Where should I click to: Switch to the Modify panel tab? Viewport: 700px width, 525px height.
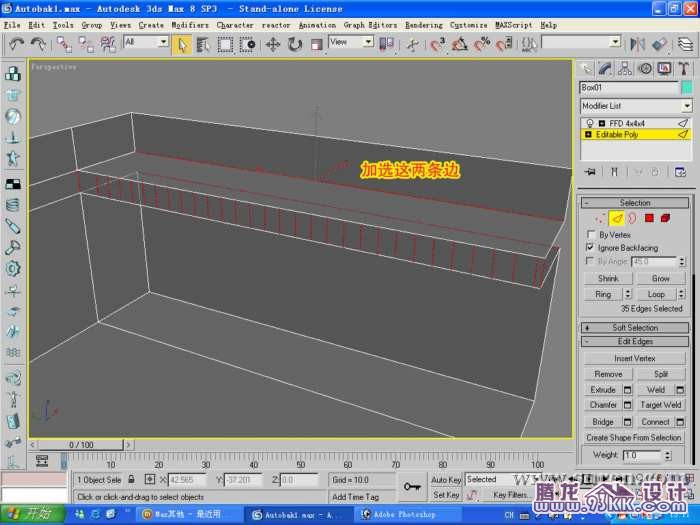click(x=605, y=69)
